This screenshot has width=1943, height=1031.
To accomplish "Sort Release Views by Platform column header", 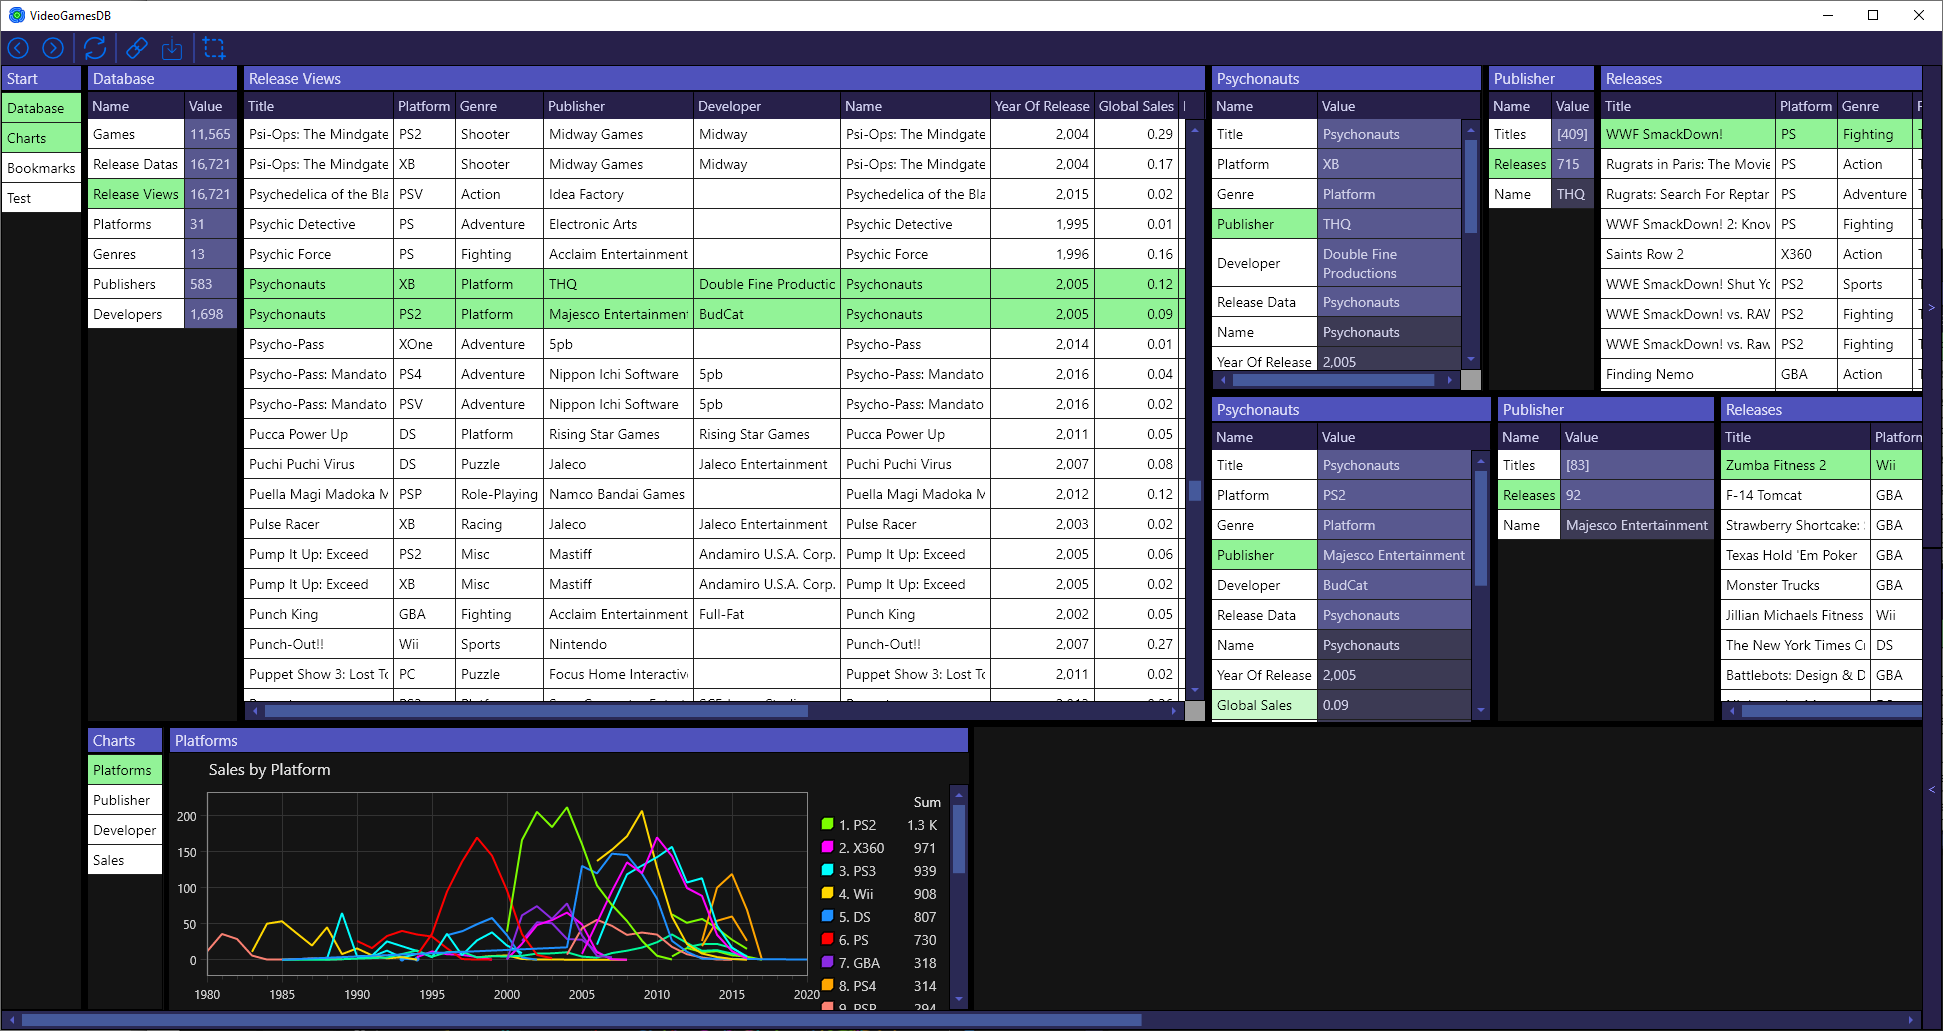I will pos(424,106).
